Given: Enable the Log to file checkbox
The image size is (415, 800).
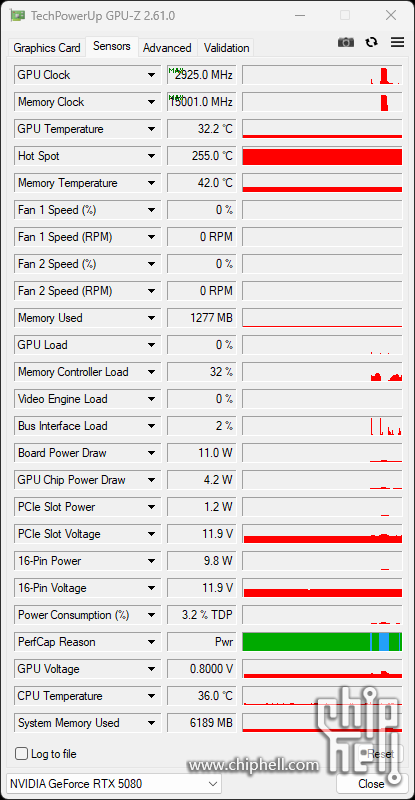Looking at the screenshot, I should coord(21,754).
